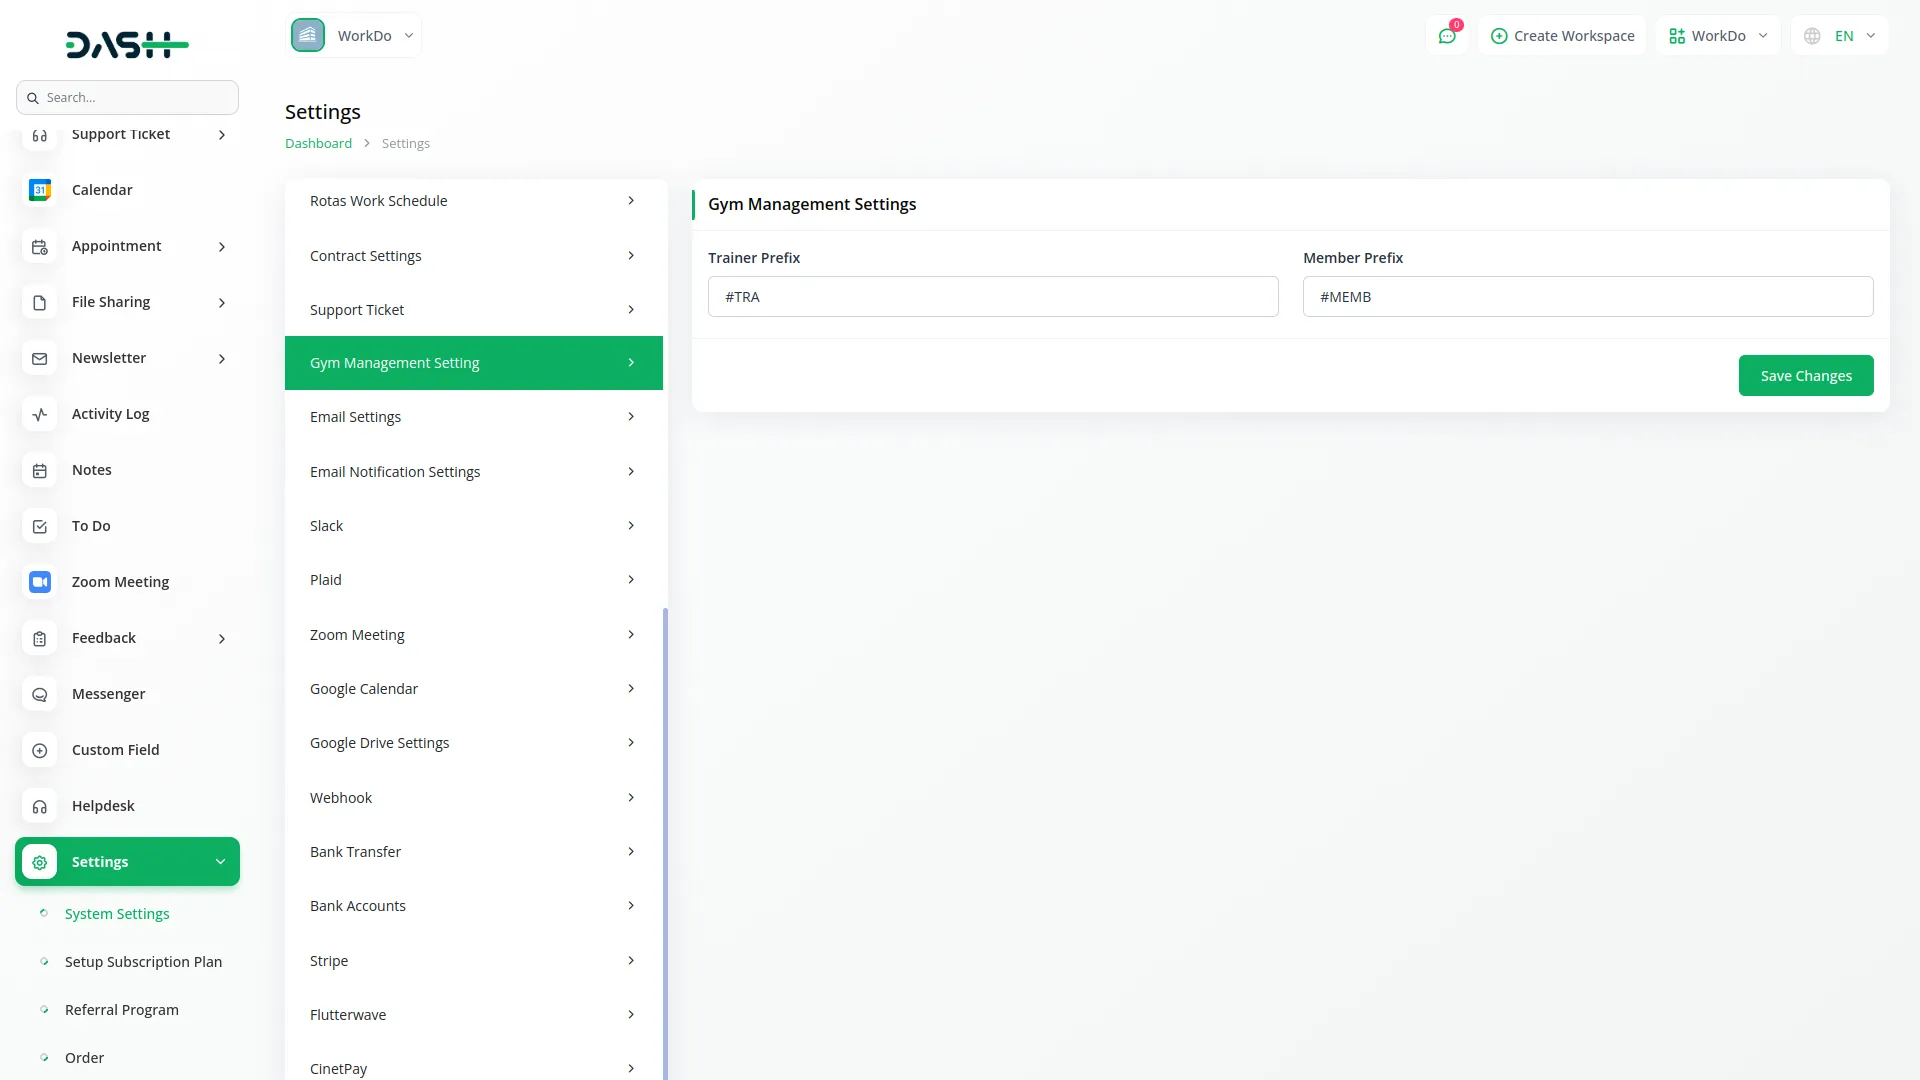The width and height of the screenshot is (1920, 1080).
Task: Open chat messages notification icon
Action: coord(1447,36)
